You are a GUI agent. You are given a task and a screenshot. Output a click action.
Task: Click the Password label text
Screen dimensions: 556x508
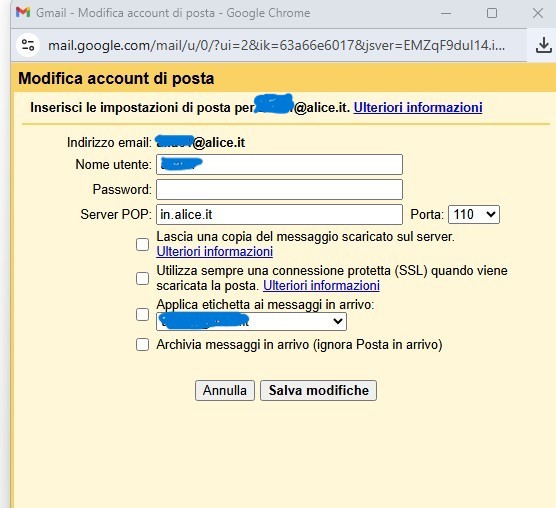(x=122, y=189)
